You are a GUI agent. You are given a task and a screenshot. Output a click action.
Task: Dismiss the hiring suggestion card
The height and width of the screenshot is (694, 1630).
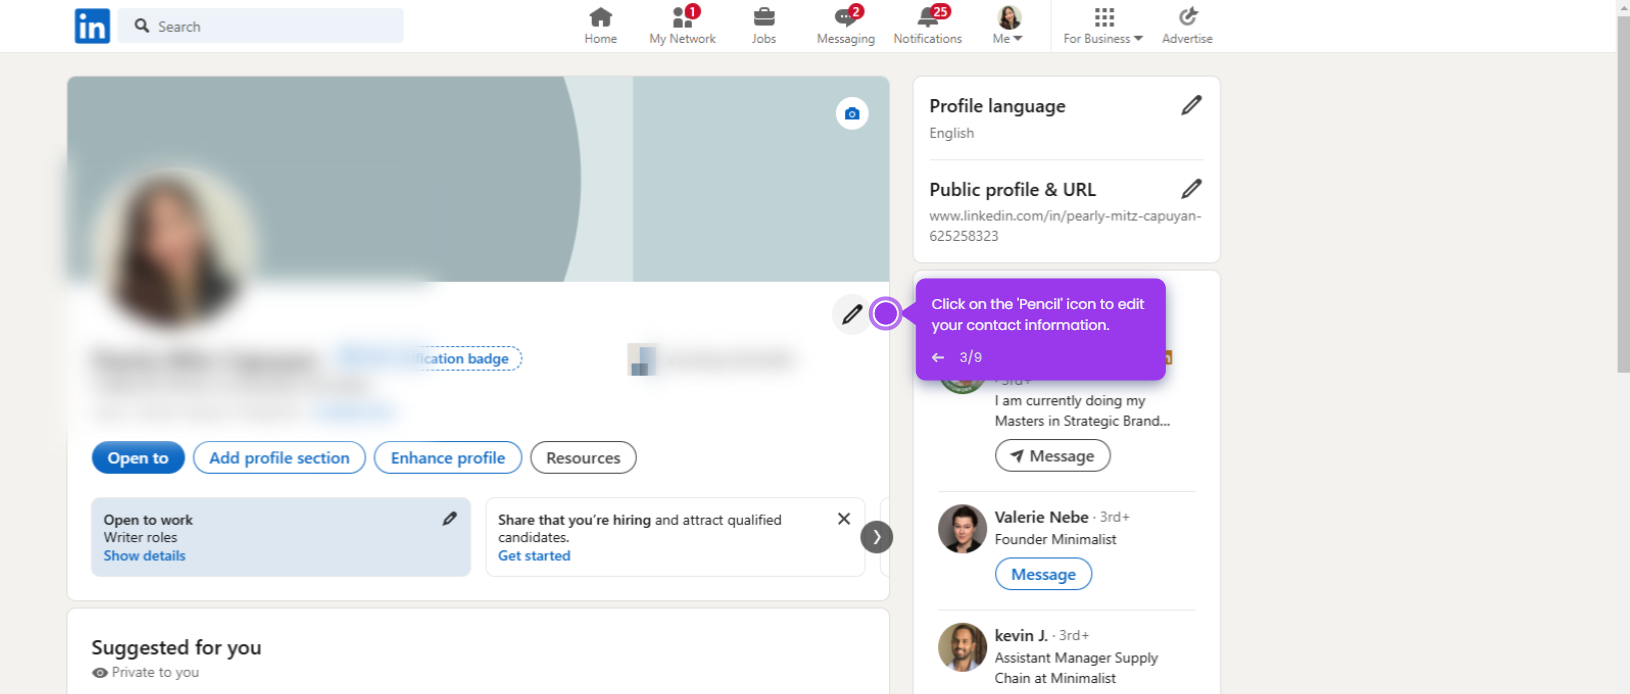tap(844, 519)
